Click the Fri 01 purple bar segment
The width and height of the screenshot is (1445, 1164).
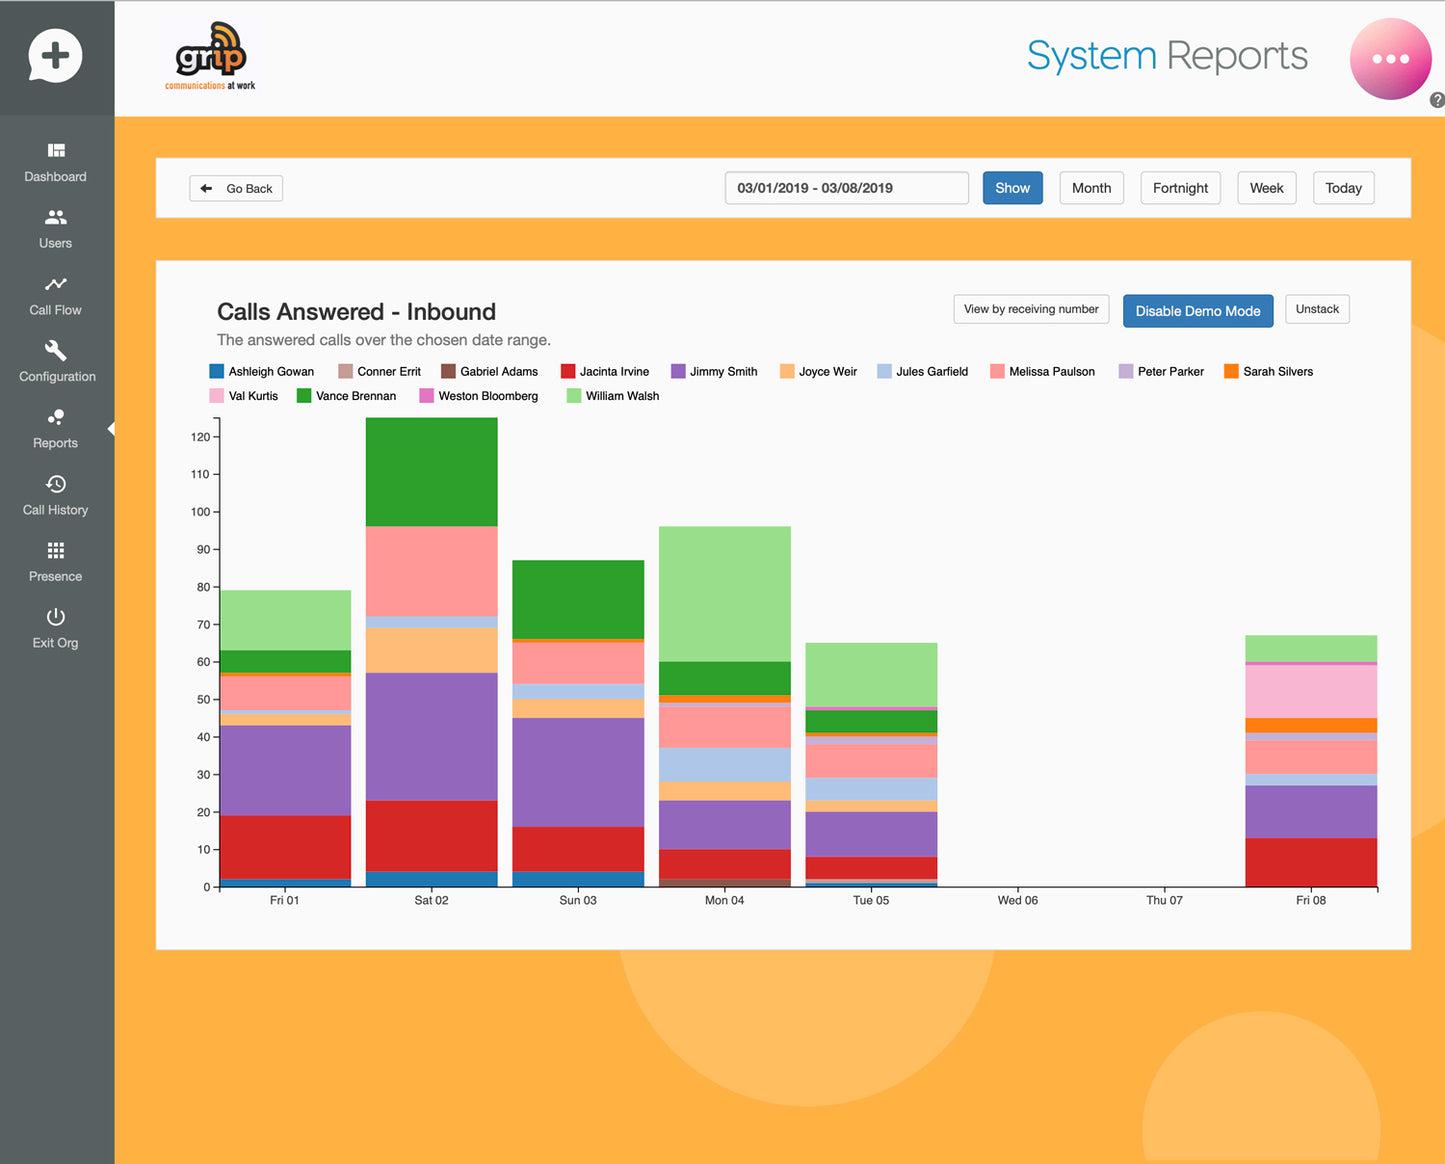pyautogui.click(x=285, y=771)
